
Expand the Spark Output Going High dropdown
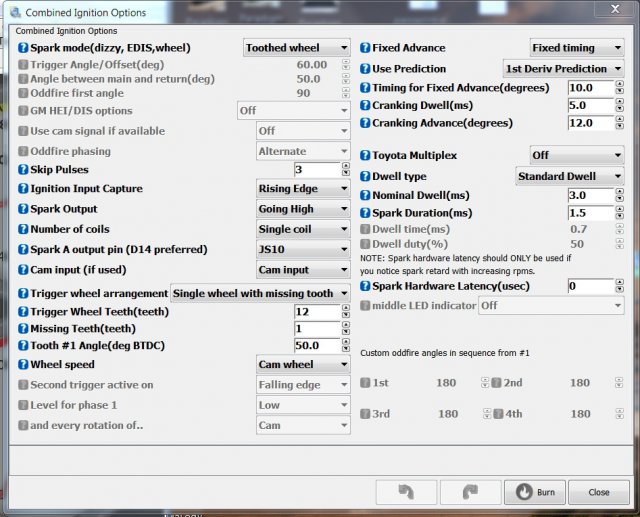pyautogui.click(x=303, y=209)
